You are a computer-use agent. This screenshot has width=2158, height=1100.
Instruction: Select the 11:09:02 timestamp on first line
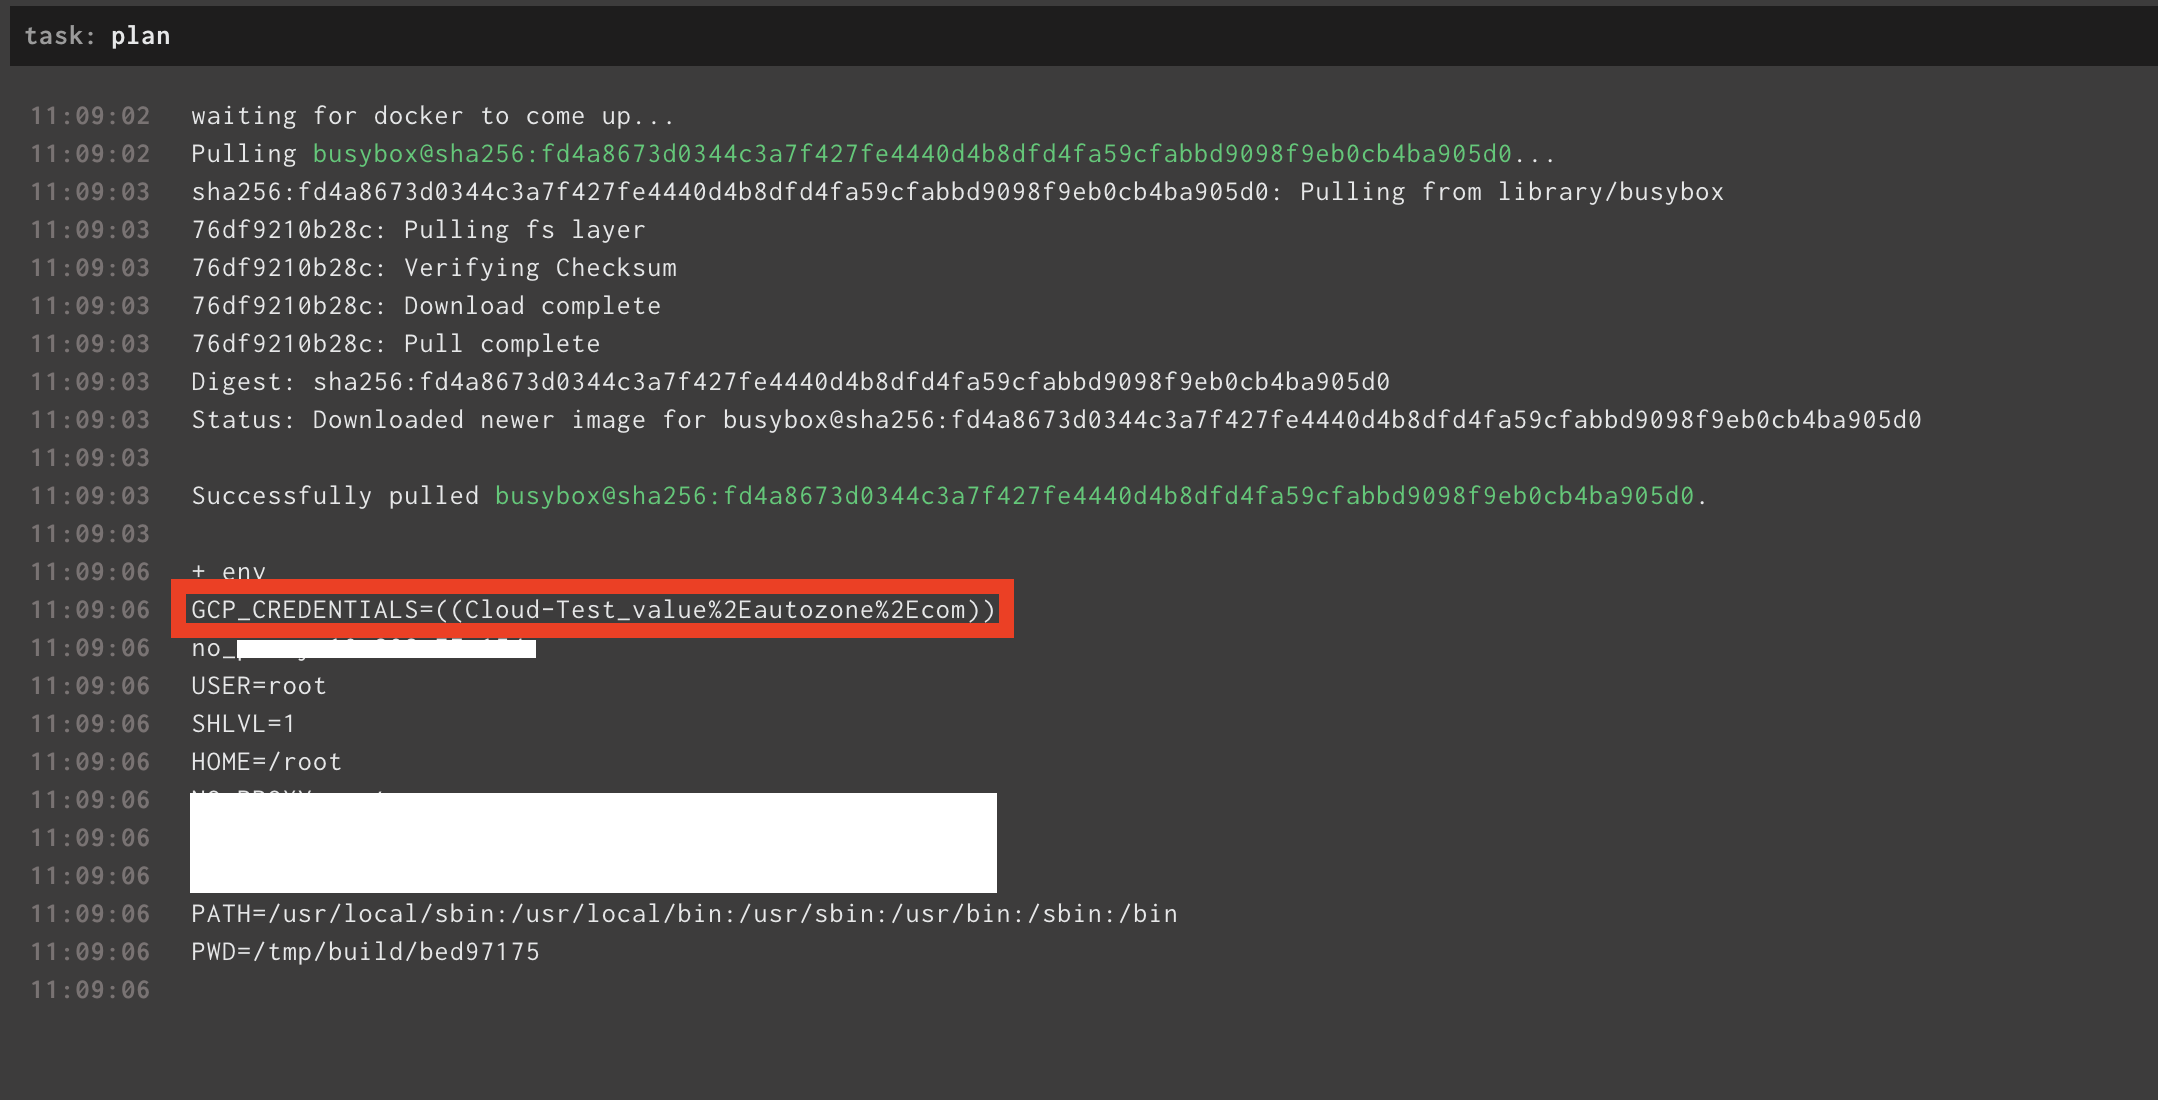(x=89, y=115)
